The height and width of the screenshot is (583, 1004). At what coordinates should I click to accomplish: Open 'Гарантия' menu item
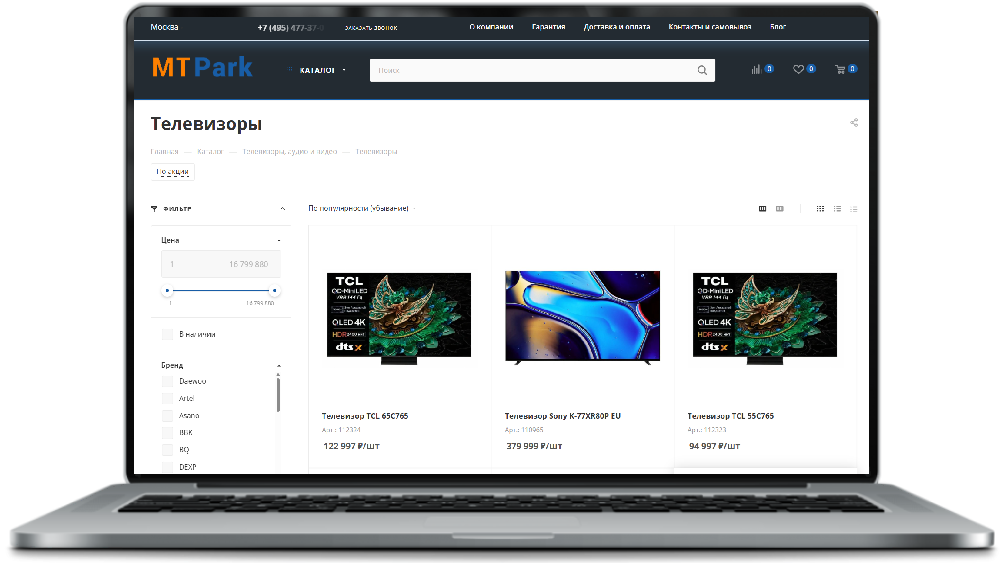tap(548, 27)
